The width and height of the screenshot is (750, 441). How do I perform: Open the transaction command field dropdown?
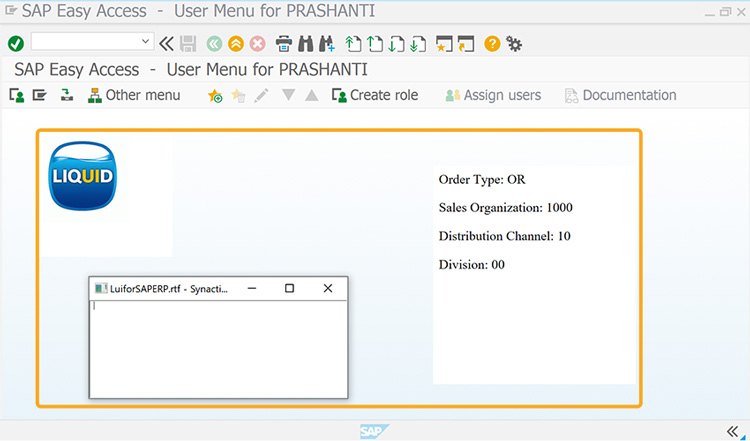[x=145, y=42]
